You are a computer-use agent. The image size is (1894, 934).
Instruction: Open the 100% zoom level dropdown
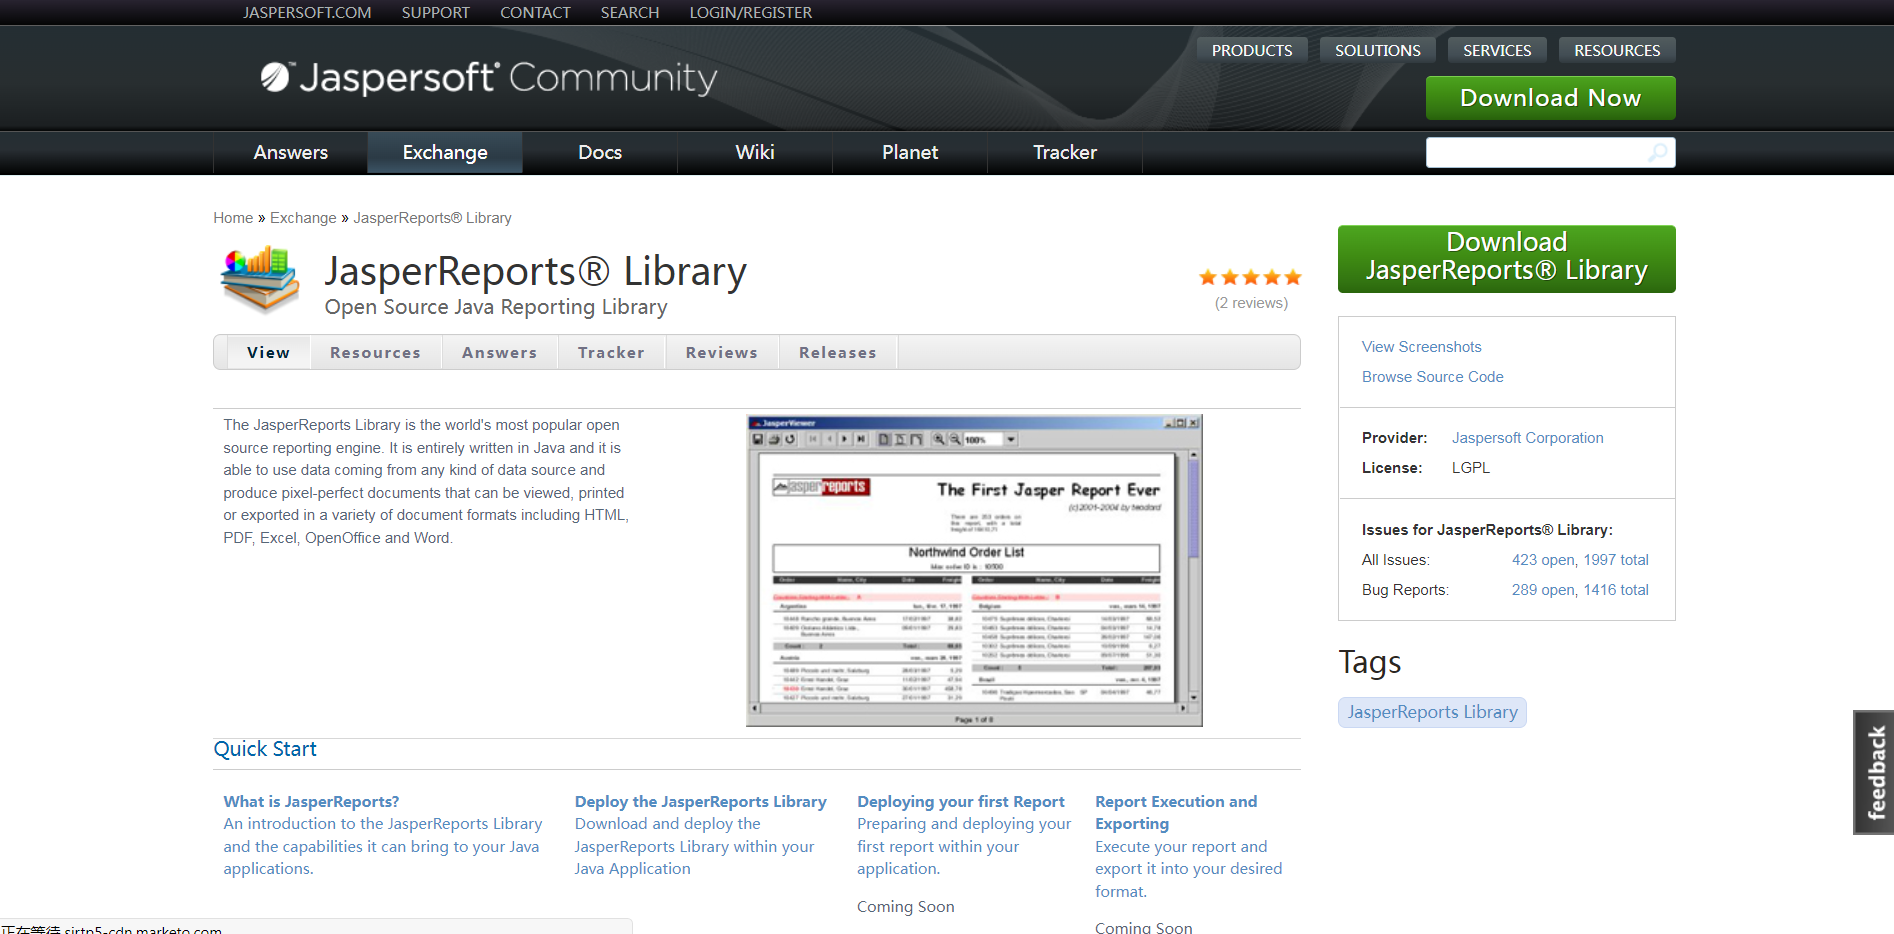click(1010, 439)
